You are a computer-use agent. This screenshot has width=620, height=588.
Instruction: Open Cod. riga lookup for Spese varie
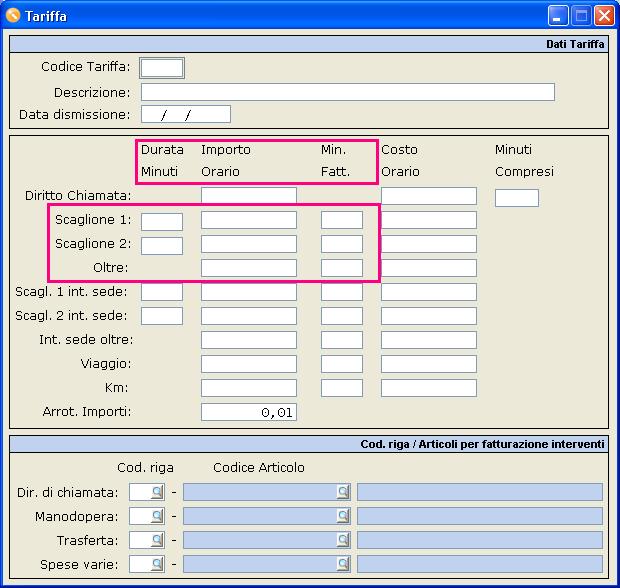click(157, 564)
